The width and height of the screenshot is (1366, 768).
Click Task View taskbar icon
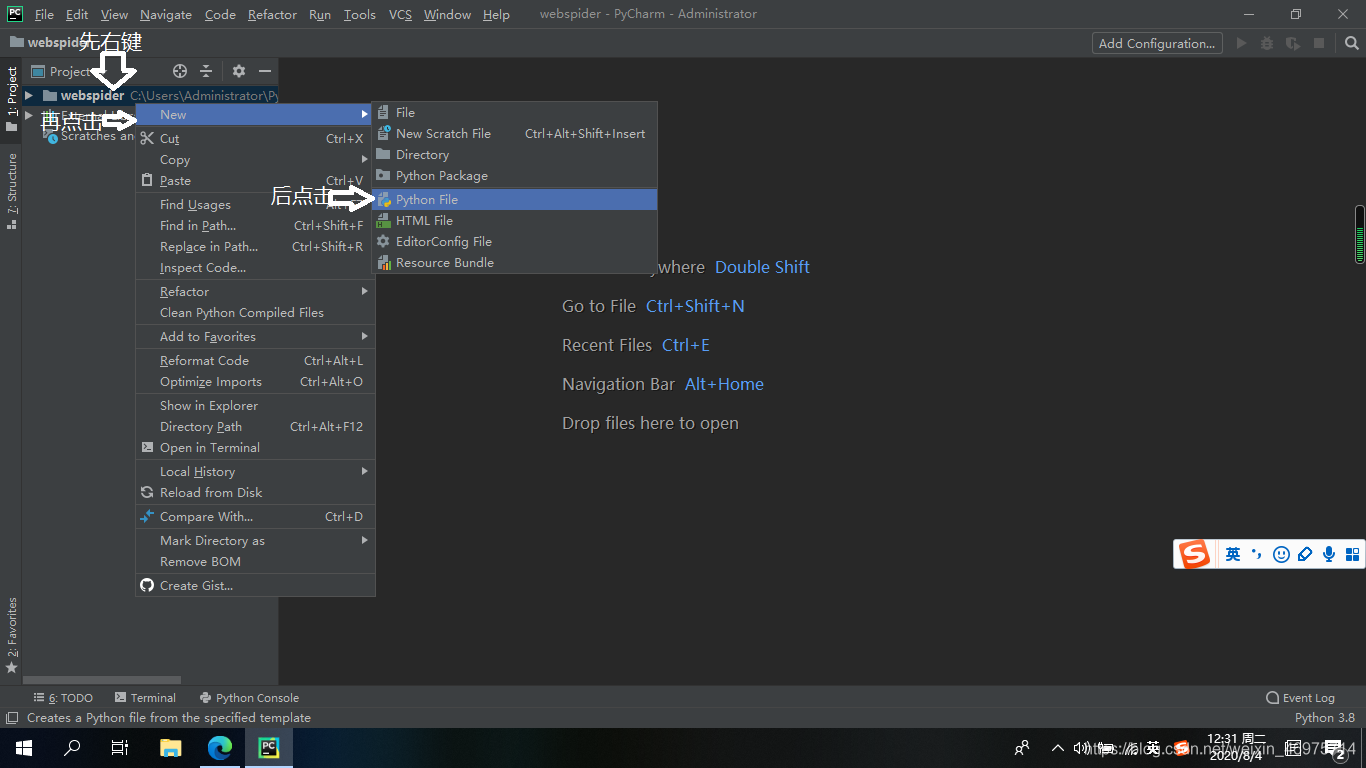[120, 747]
